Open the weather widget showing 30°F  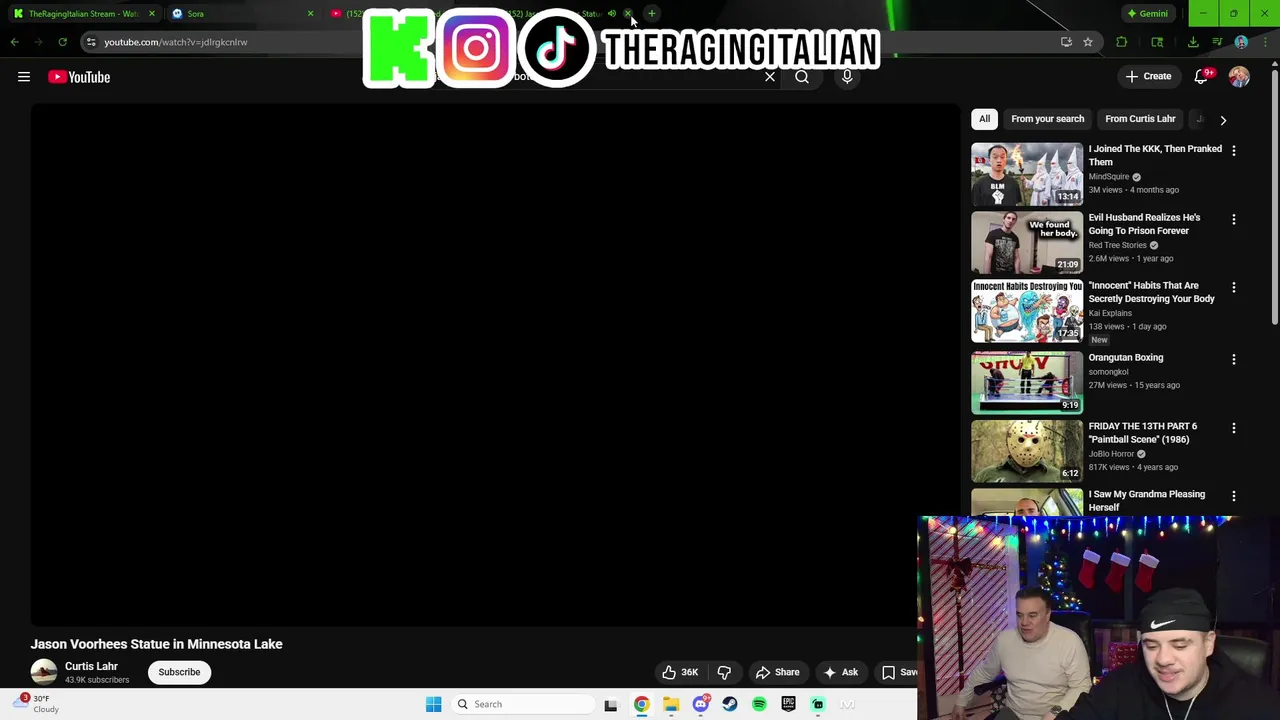(38, 704)
